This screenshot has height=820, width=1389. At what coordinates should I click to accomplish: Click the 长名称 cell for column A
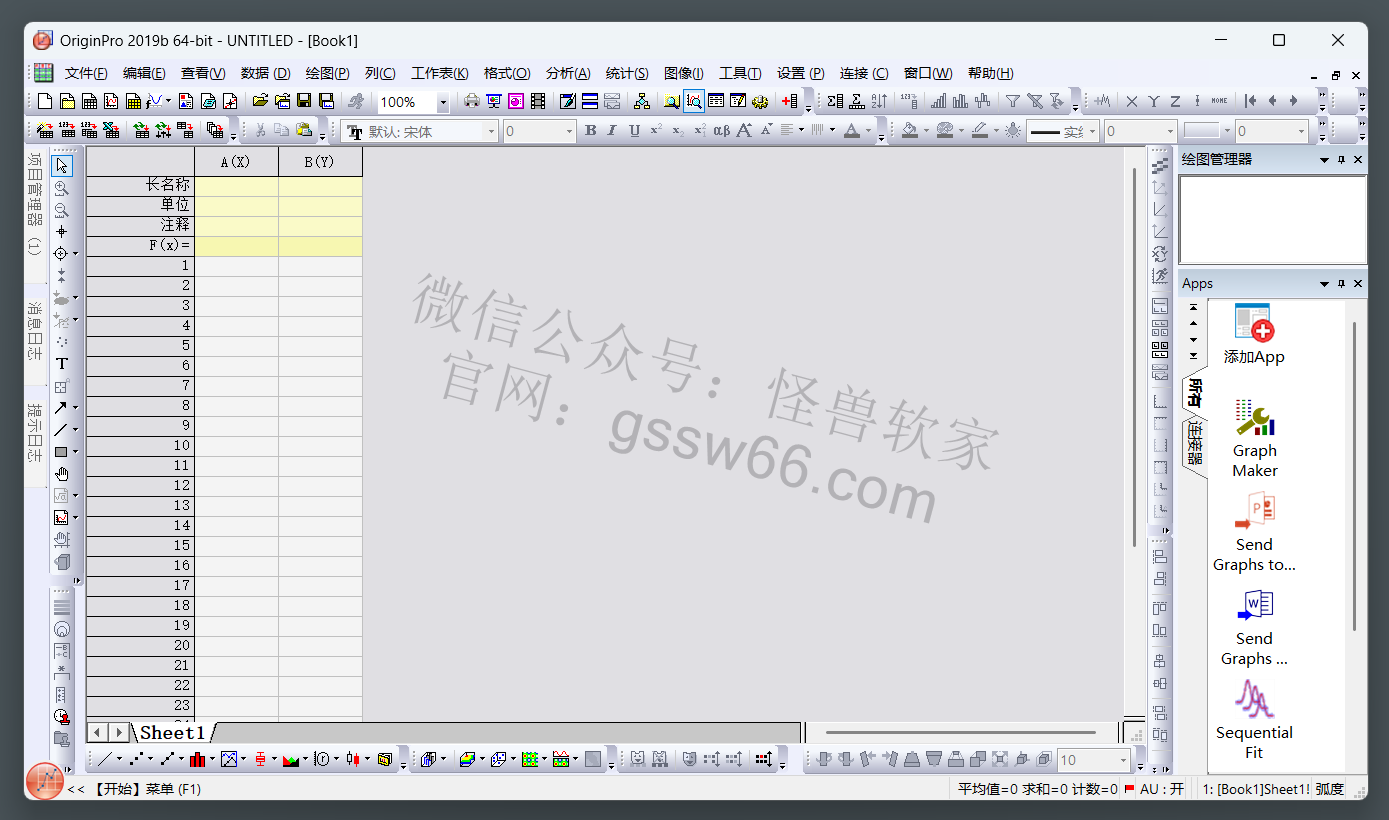pos(236,185)
